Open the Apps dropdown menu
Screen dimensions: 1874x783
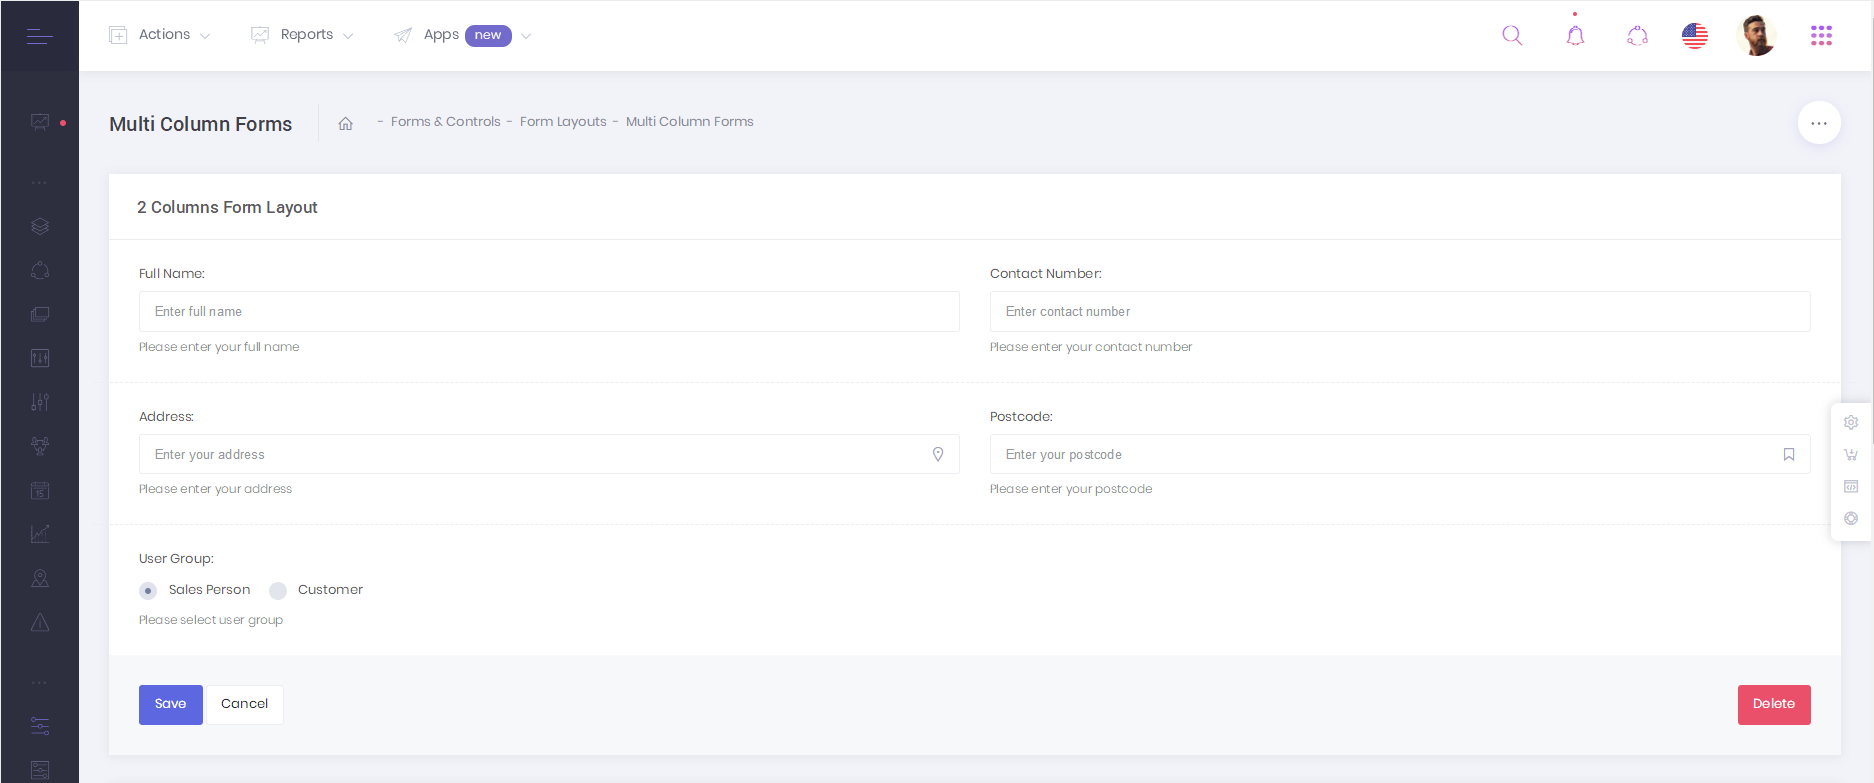pos(462,35)
